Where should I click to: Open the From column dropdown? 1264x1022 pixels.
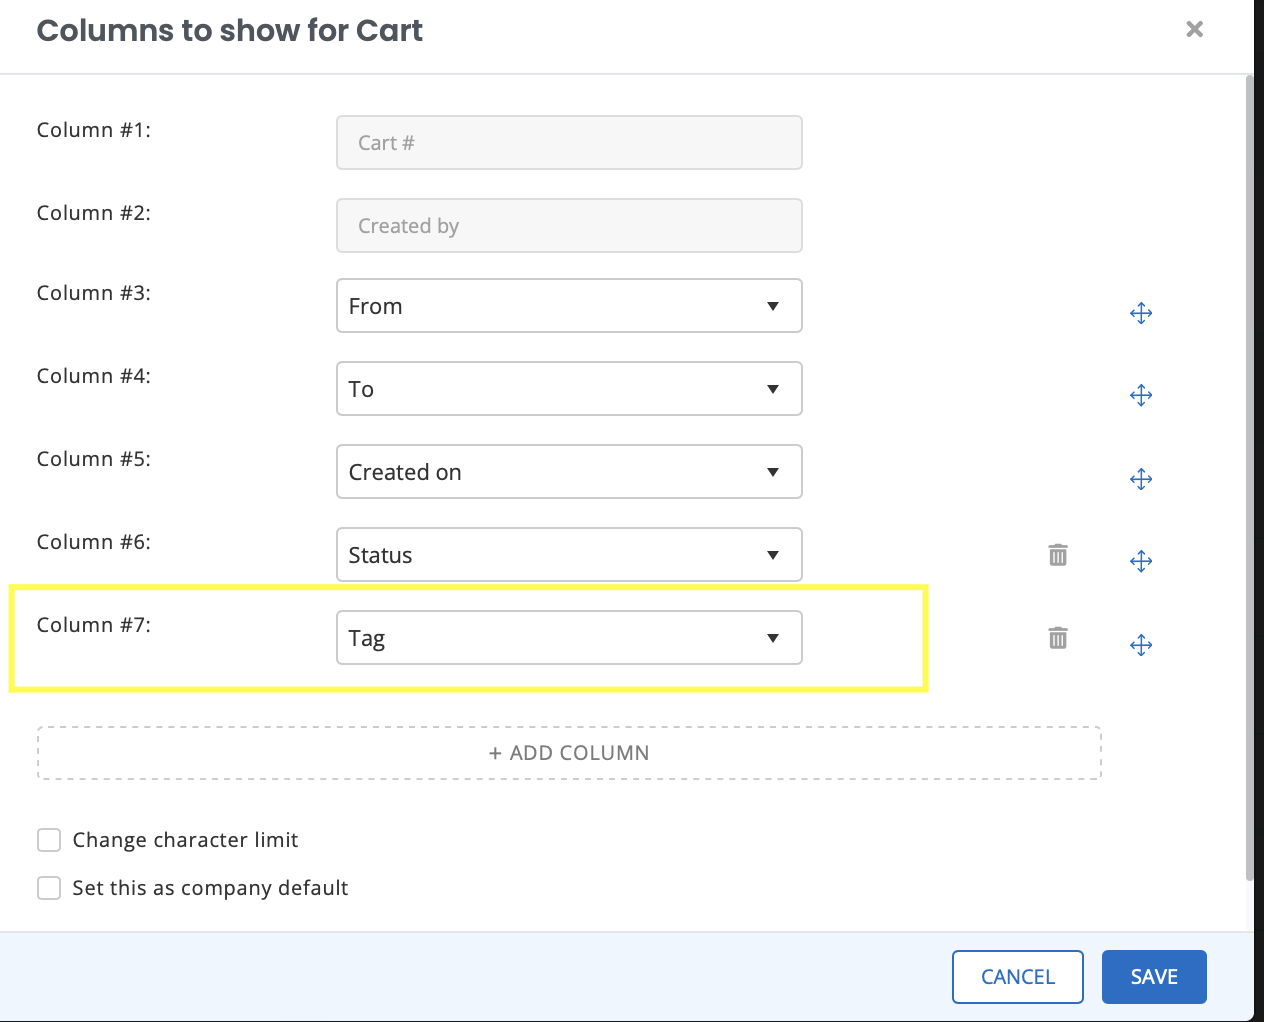(569, 306)
